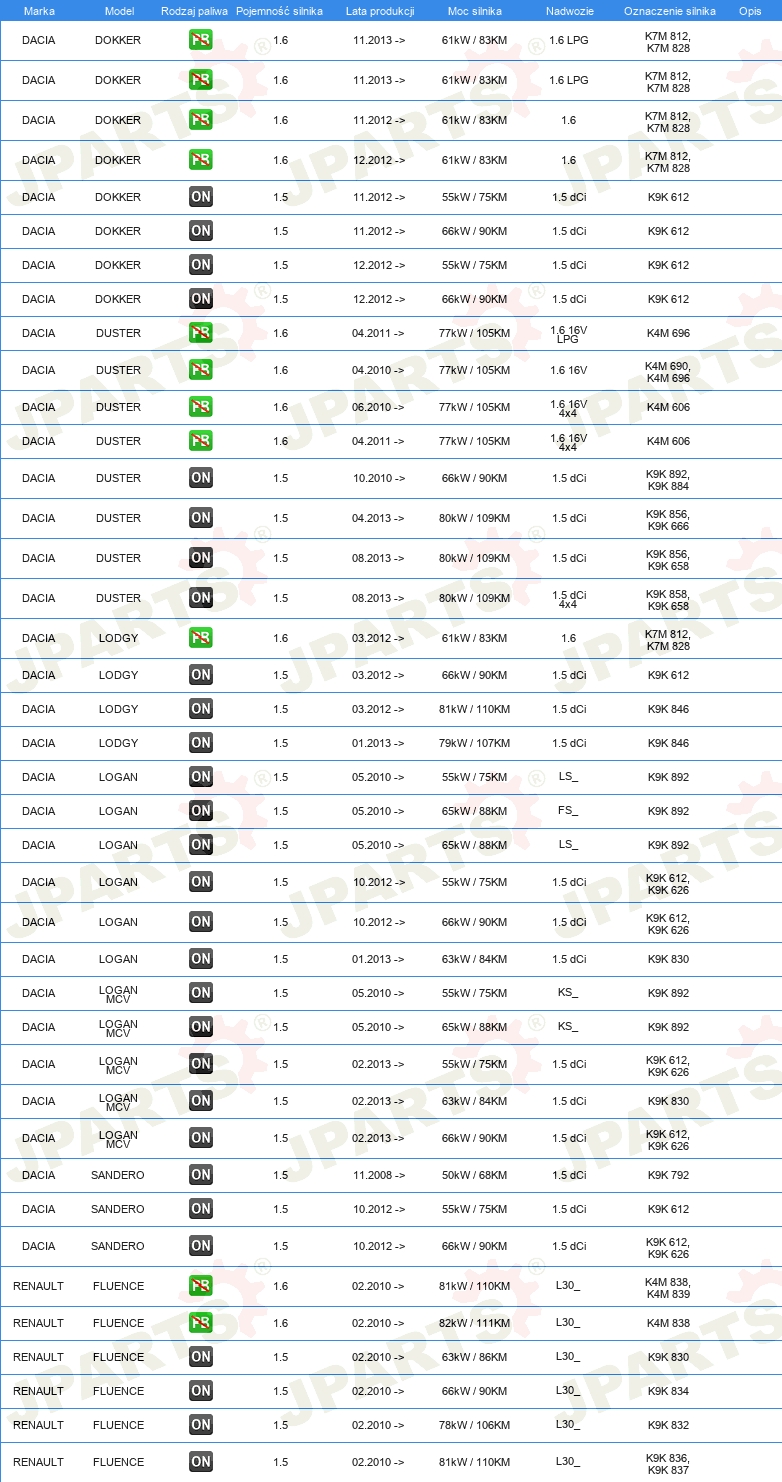Screen dimensions: 782x1482
Task: Click the Model column header
Action: 119,10
